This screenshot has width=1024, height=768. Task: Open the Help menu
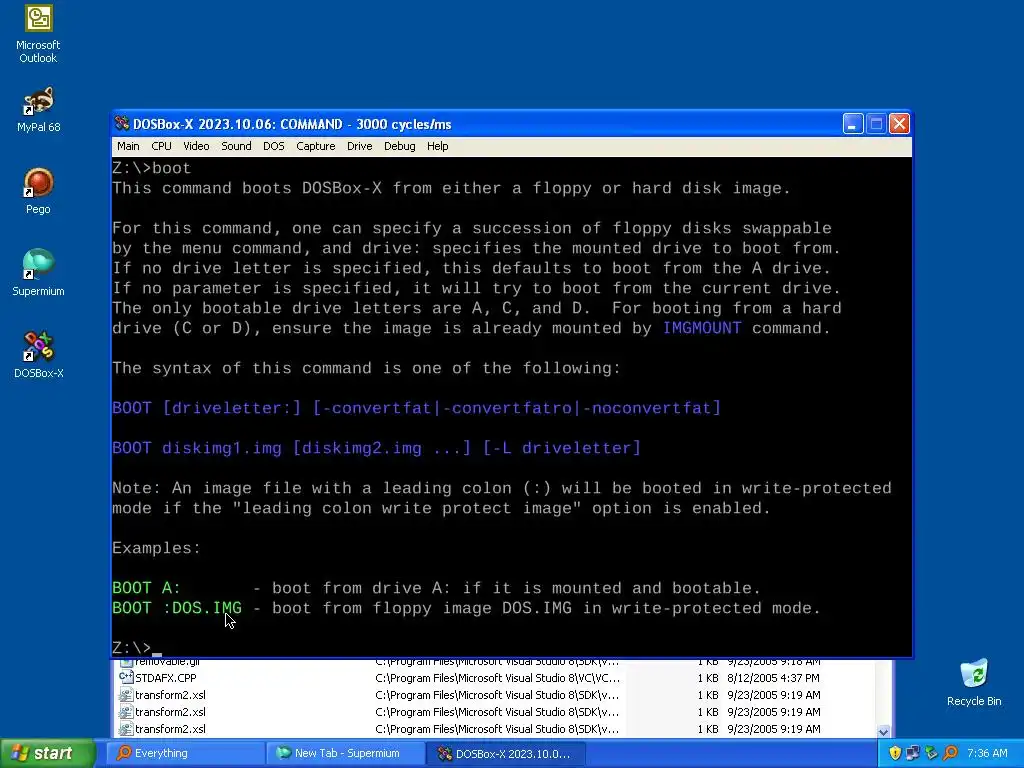(438, 146)
